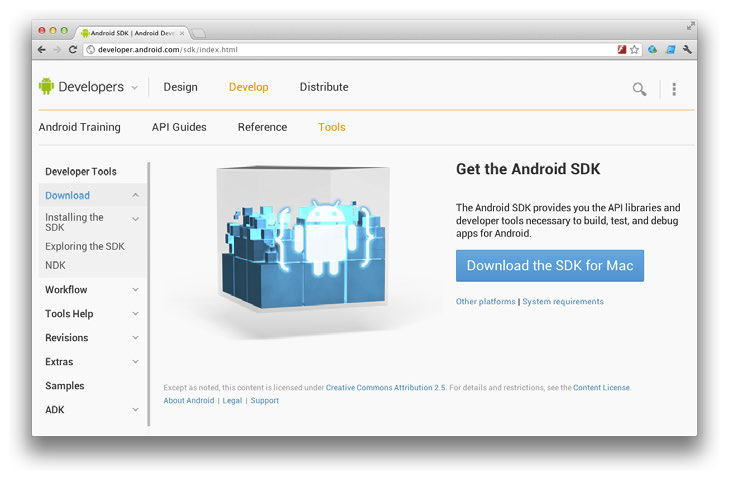Click Download the SDK for Mac button

[550, 266]
